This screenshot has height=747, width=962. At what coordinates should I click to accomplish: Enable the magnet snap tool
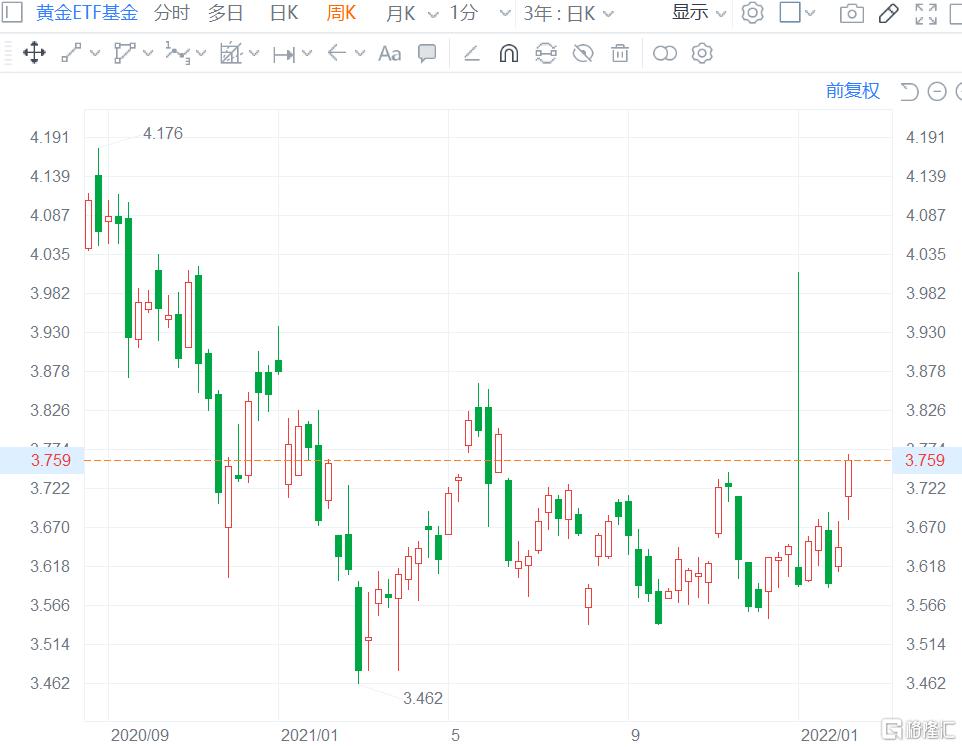pyautogui.click(x=509, y=53)
